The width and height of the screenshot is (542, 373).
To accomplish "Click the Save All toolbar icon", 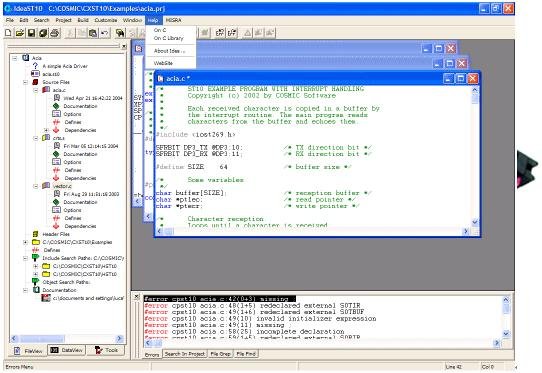I will [43, 33].
